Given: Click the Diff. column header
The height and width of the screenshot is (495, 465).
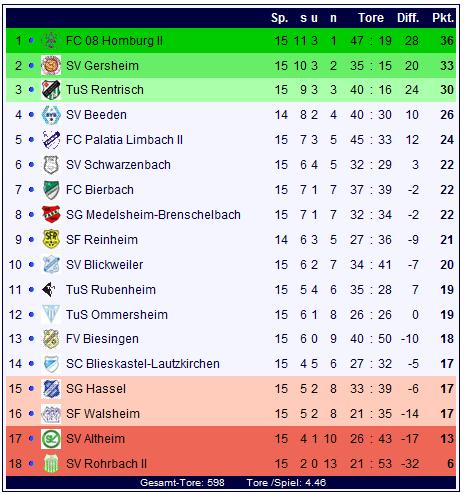Looking at the screenshot, I should 408,18.
